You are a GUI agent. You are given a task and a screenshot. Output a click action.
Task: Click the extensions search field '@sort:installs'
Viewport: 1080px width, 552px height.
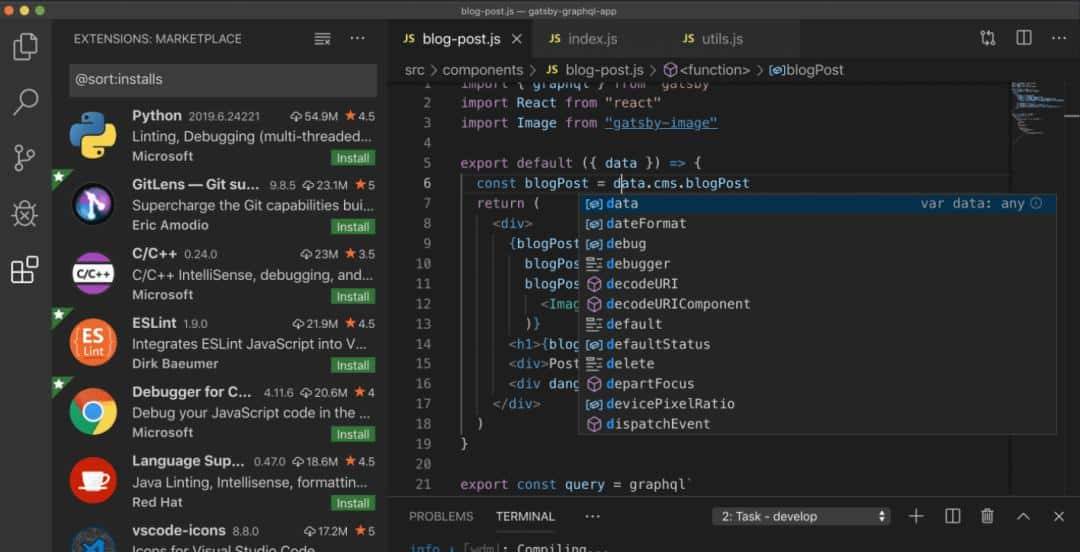pyautogui.click(x=223, y=80)
